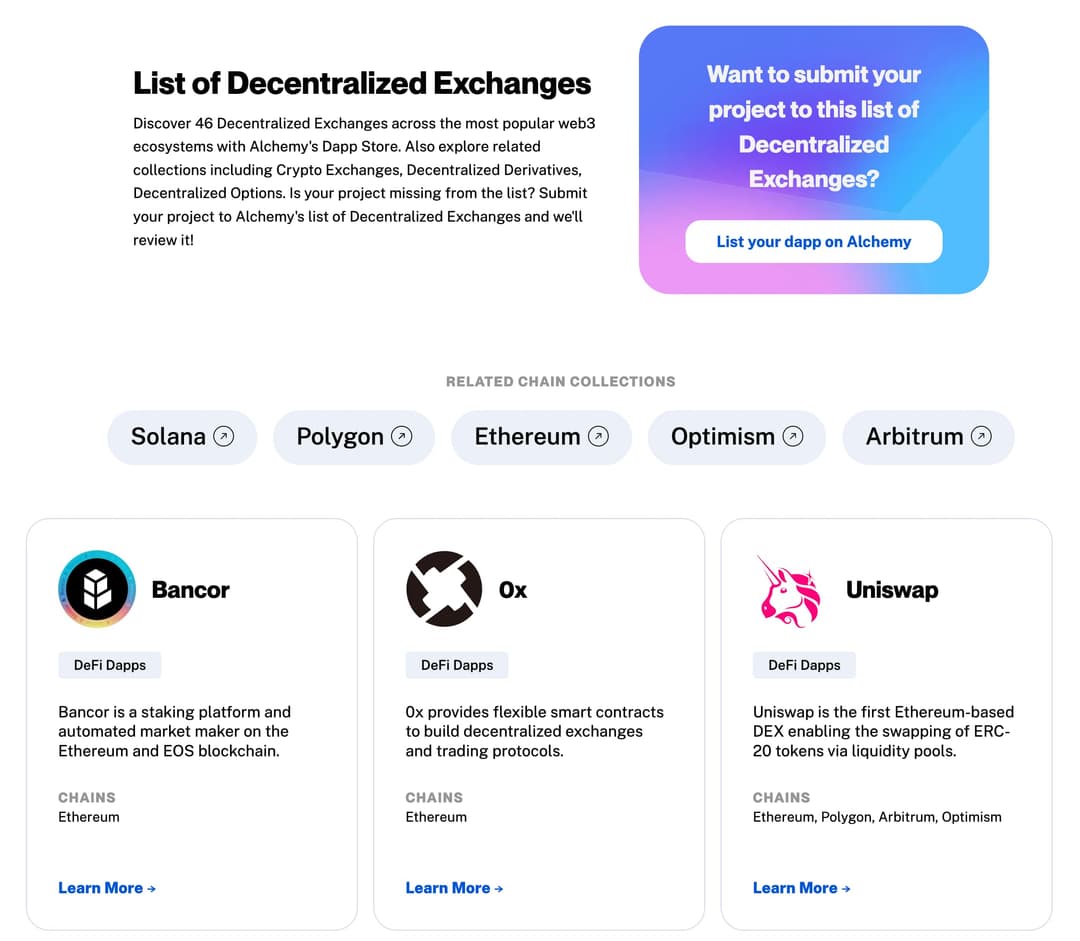Click the arrow icon inside the Arbitrum pill
The image size is (1080, 941).
(981, 436)
